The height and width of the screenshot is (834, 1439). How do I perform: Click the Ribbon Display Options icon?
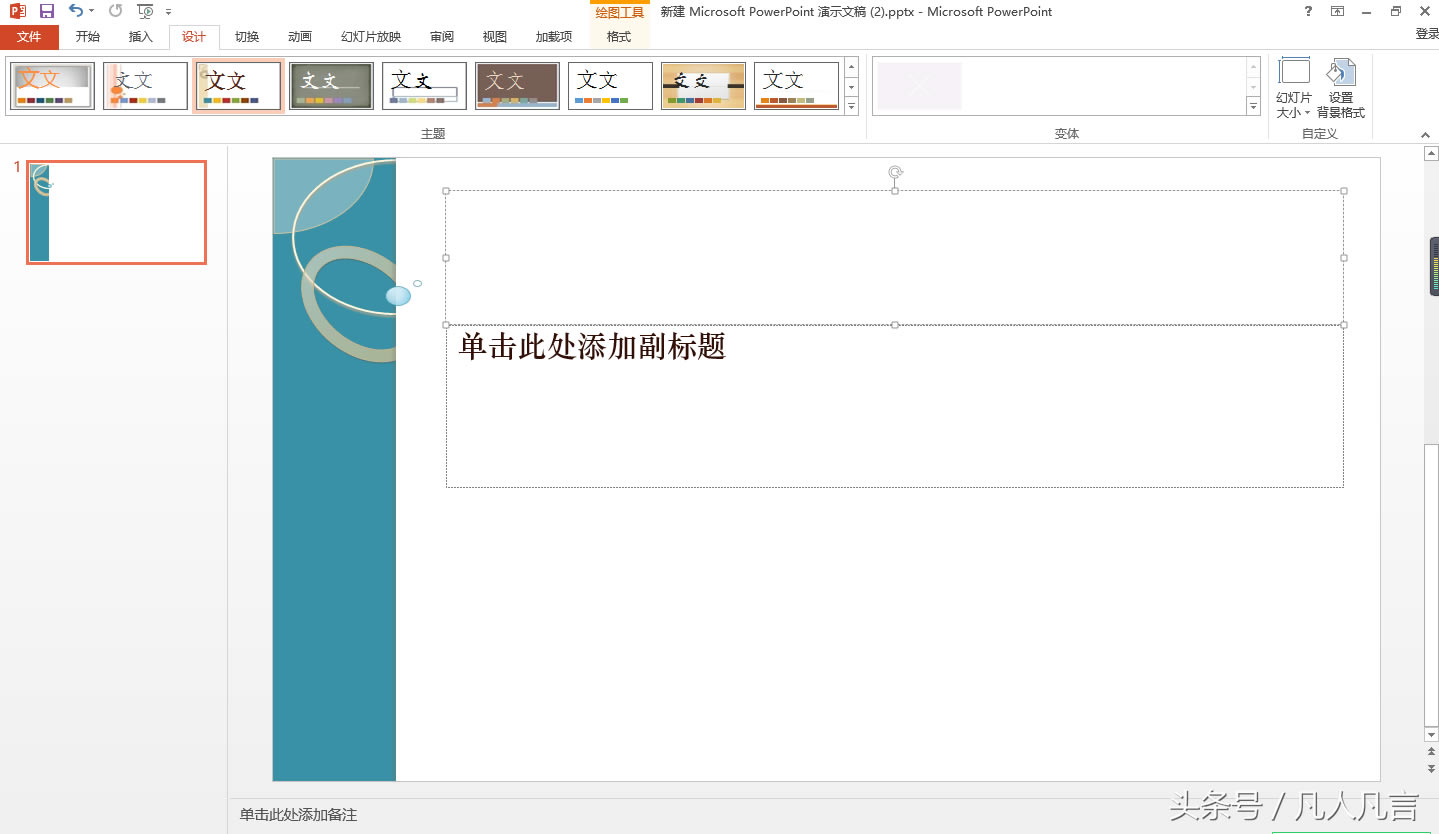pos(1337,12)
